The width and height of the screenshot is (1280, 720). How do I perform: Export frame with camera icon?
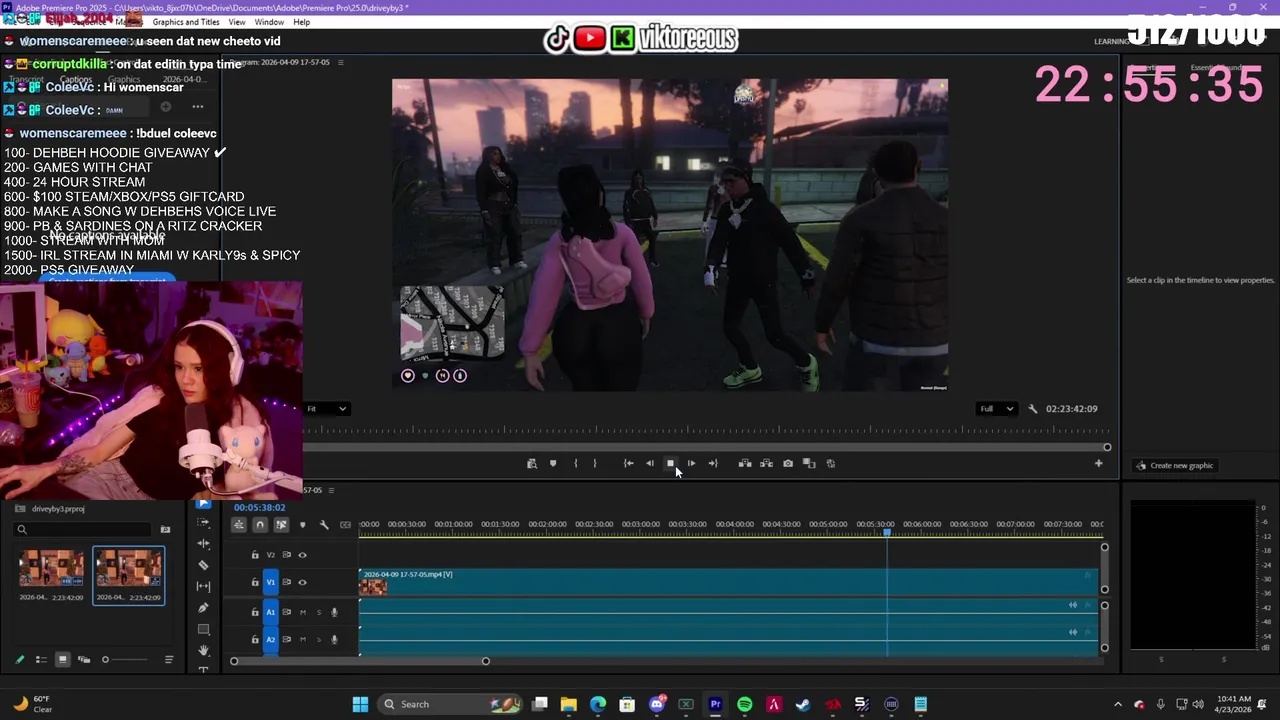coord(788,463)
